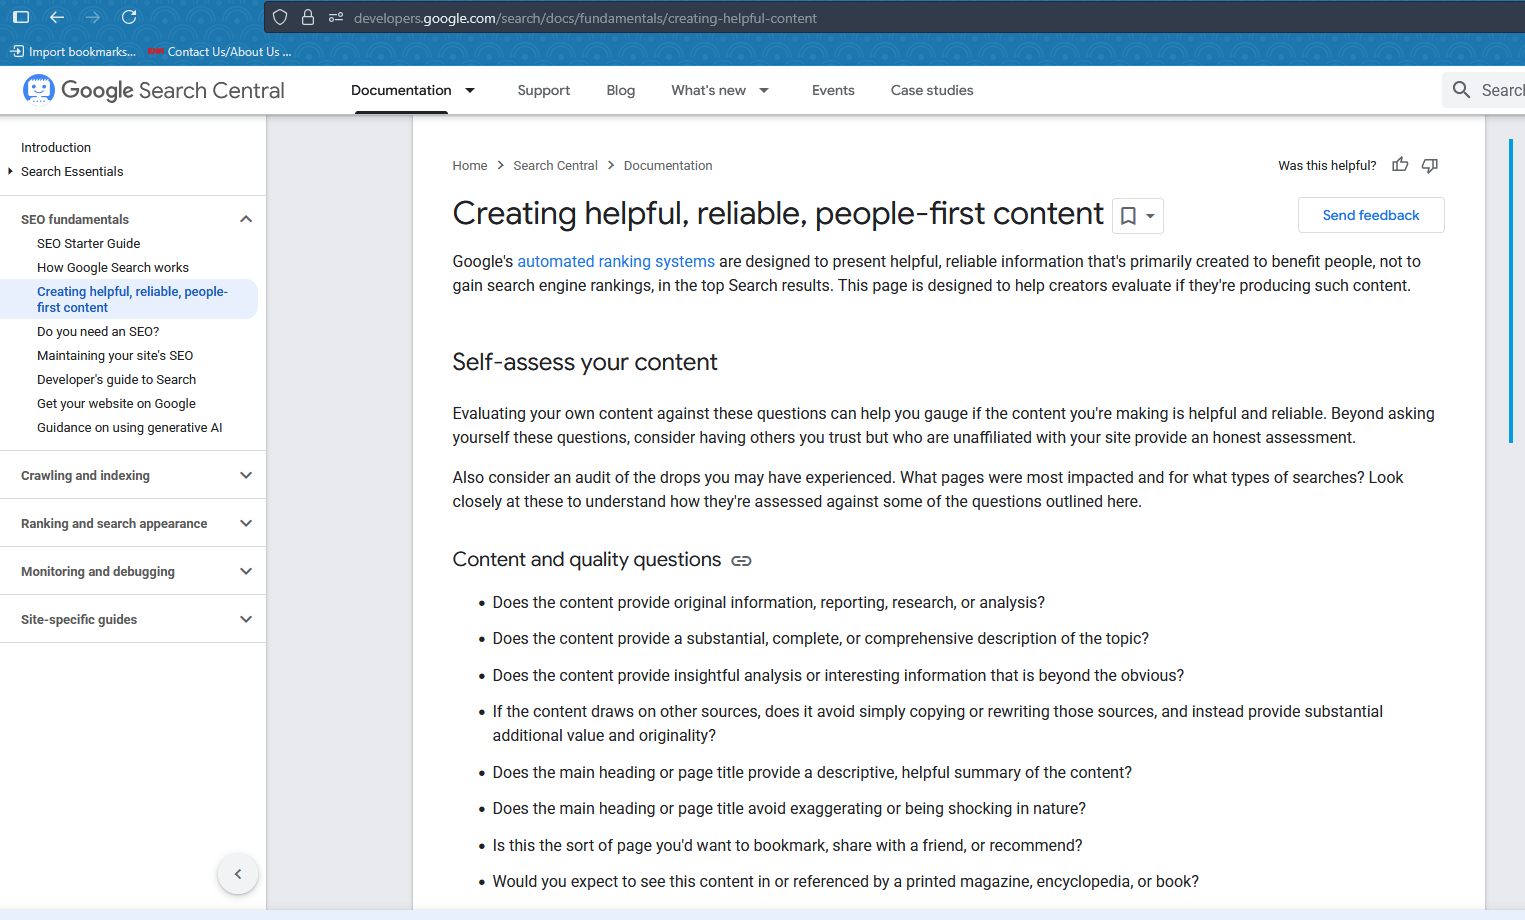
Task: Click Documentation breadcrumb link
Action: (x=668, y=165)
